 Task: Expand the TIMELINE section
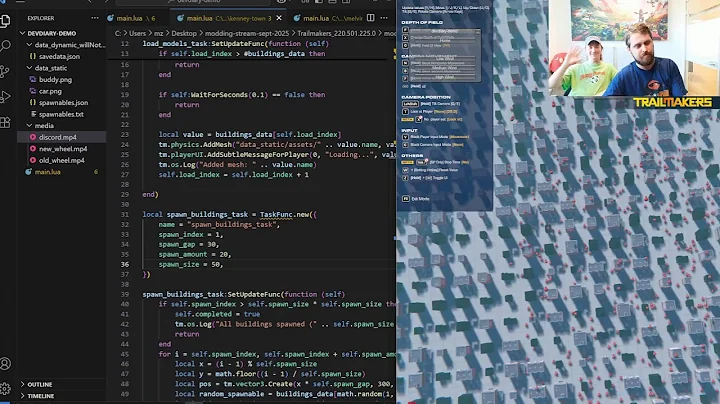22,396
